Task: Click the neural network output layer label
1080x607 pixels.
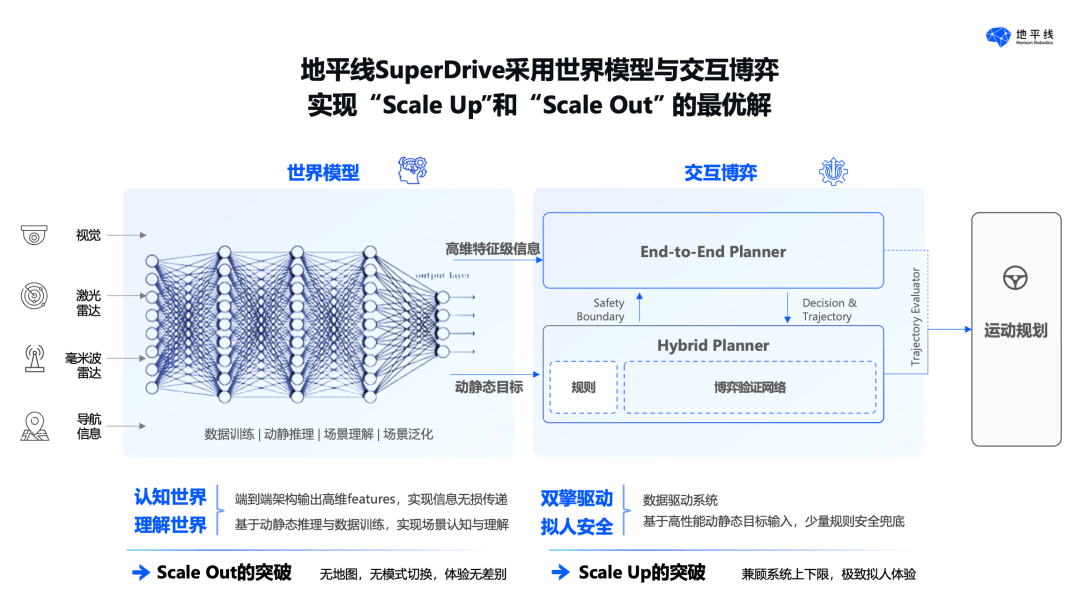Action: (x=442, y=275)
